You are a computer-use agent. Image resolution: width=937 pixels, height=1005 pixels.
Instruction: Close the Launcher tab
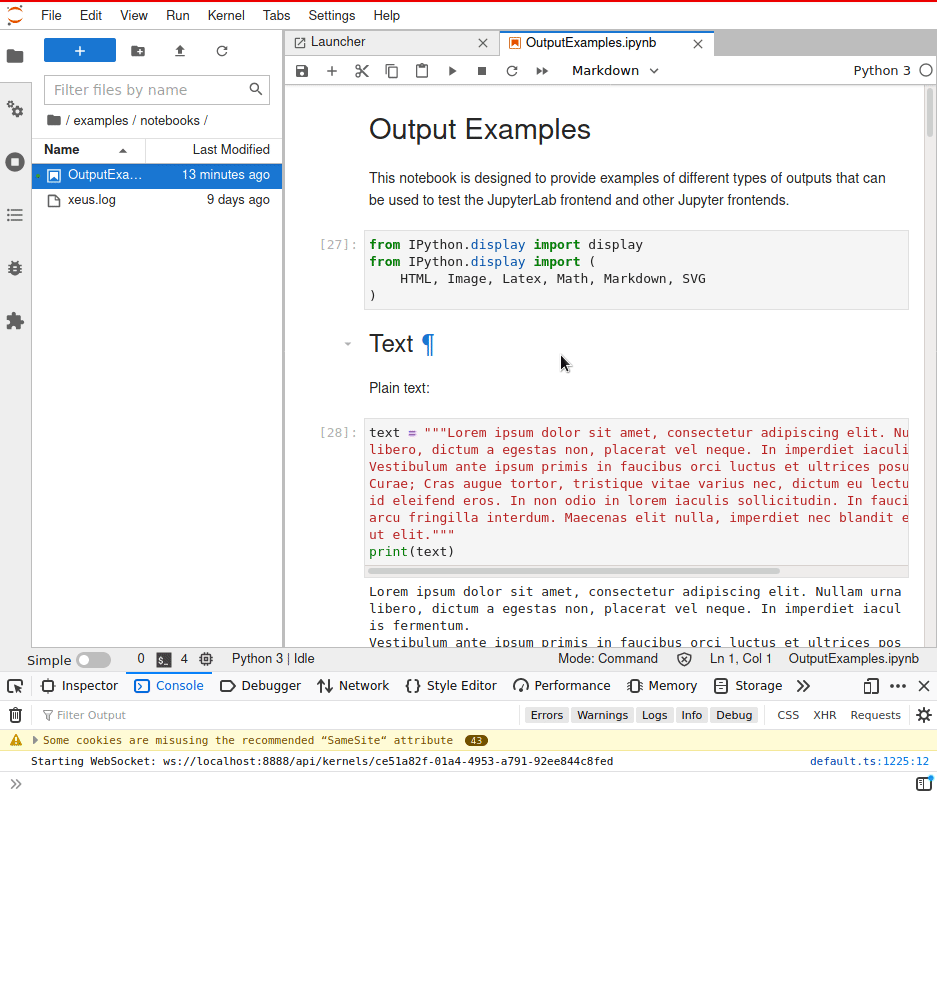pyautogui.click(x=483, y=43)
